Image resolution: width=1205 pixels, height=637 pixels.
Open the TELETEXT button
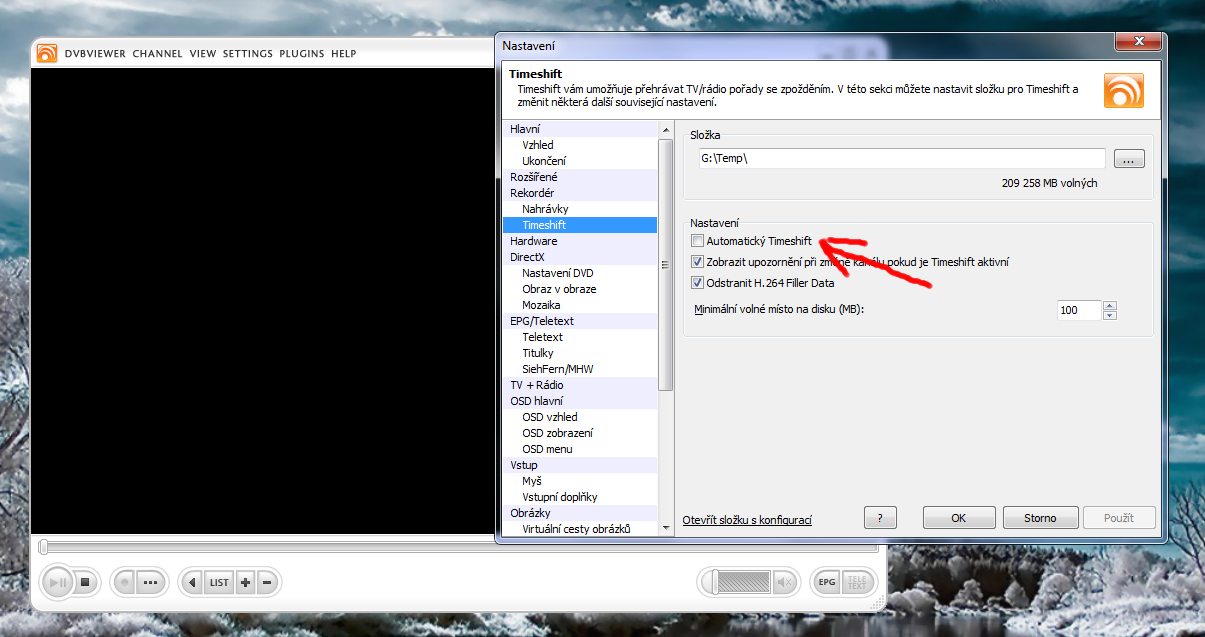857,581
